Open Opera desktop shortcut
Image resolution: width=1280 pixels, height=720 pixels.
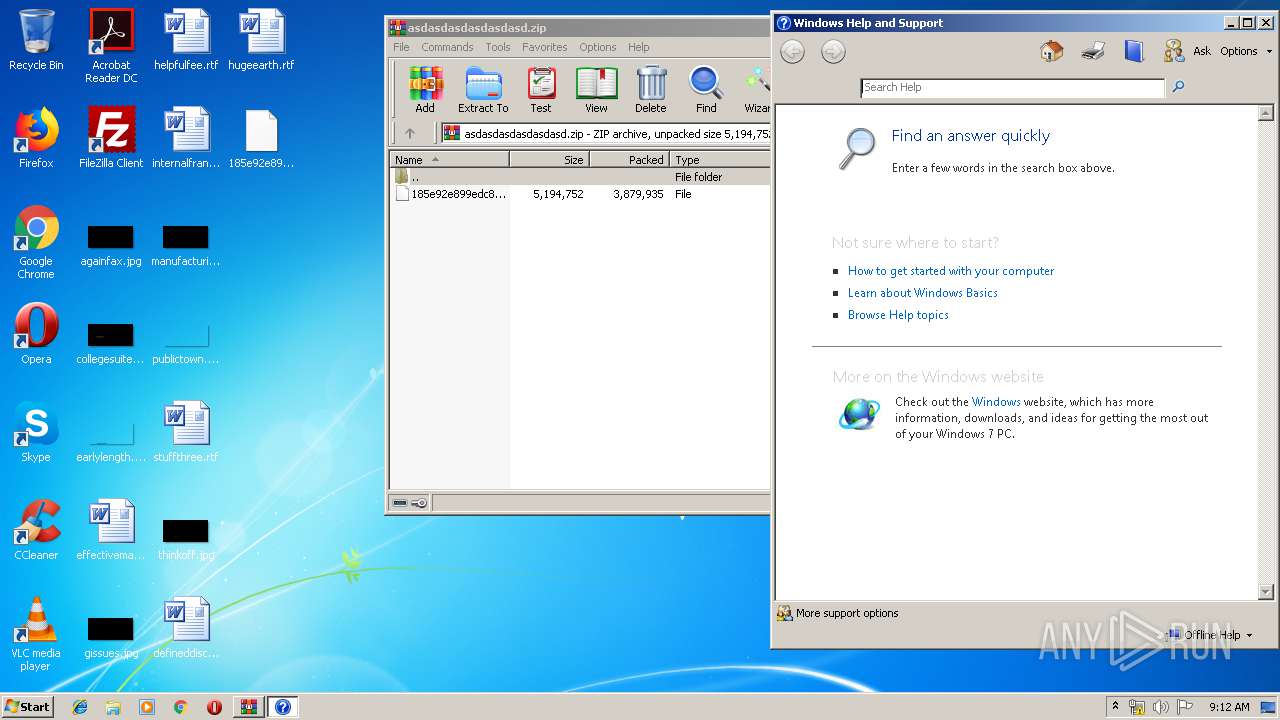tap(36, 334)
